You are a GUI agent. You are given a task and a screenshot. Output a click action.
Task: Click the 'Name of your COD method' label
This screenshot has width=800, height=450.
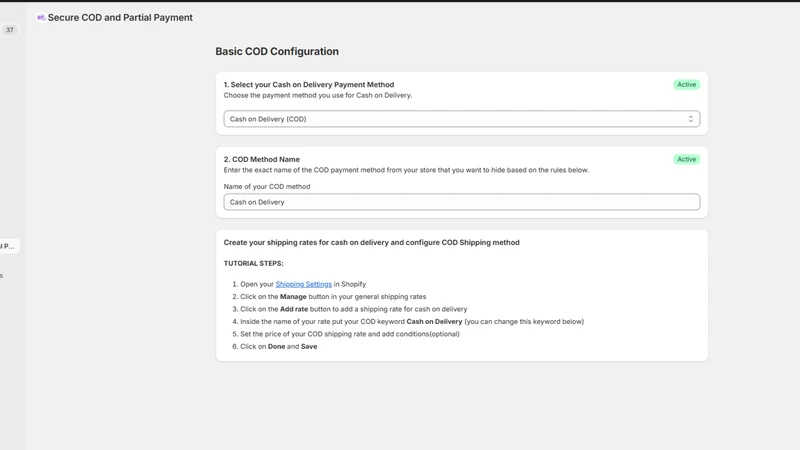tap(267, 187)
